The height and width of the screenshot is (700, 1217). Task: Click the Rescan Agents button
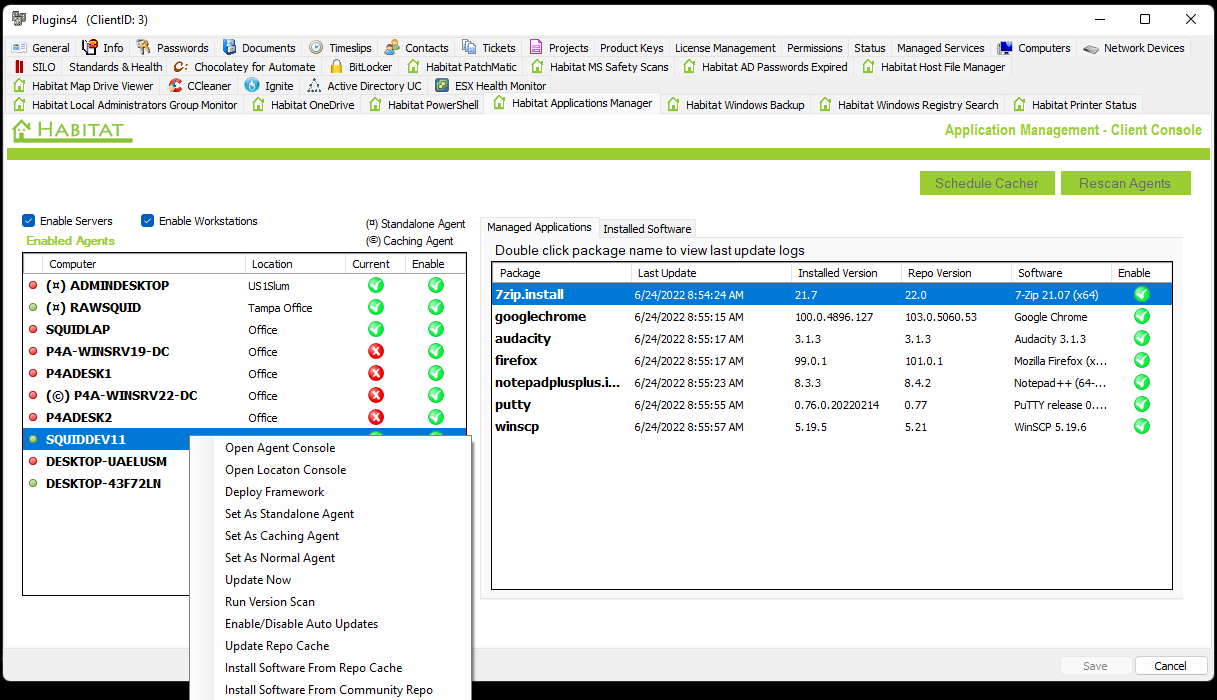pyautogui.click(x=1125, y=183)
